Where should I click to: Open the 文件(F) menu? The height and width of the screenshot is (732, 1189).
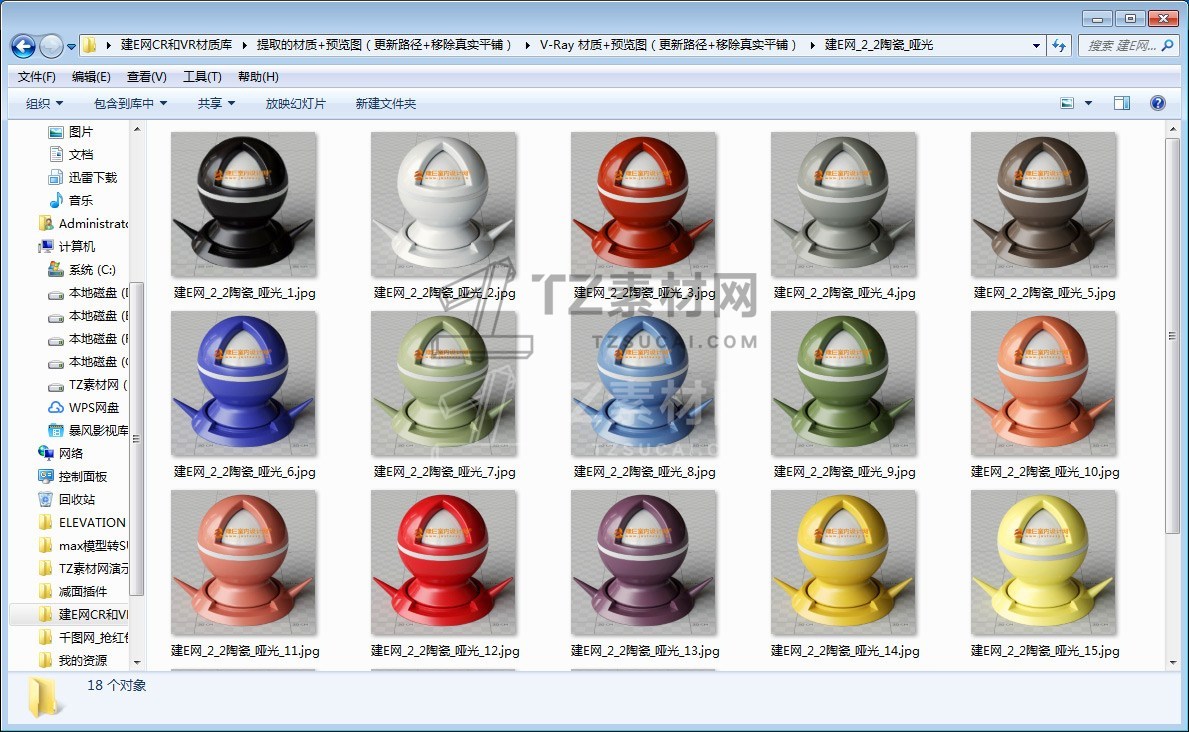pyautogui.click(x=36, y=77)
